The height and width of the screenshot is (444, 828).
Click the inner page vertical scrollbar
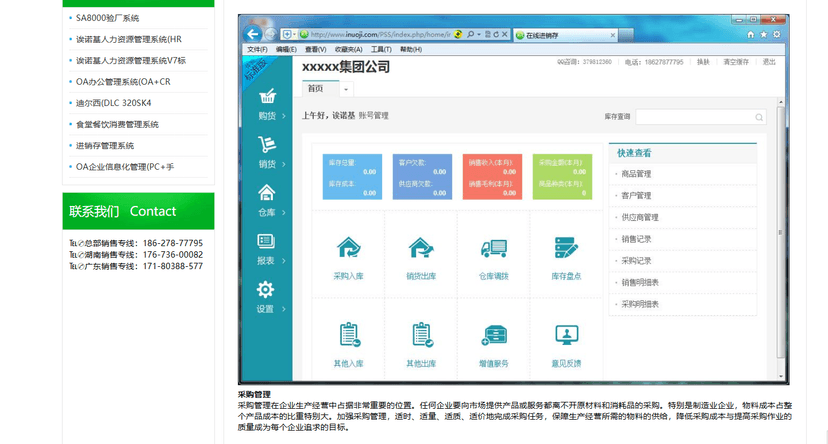pos(780,232)
